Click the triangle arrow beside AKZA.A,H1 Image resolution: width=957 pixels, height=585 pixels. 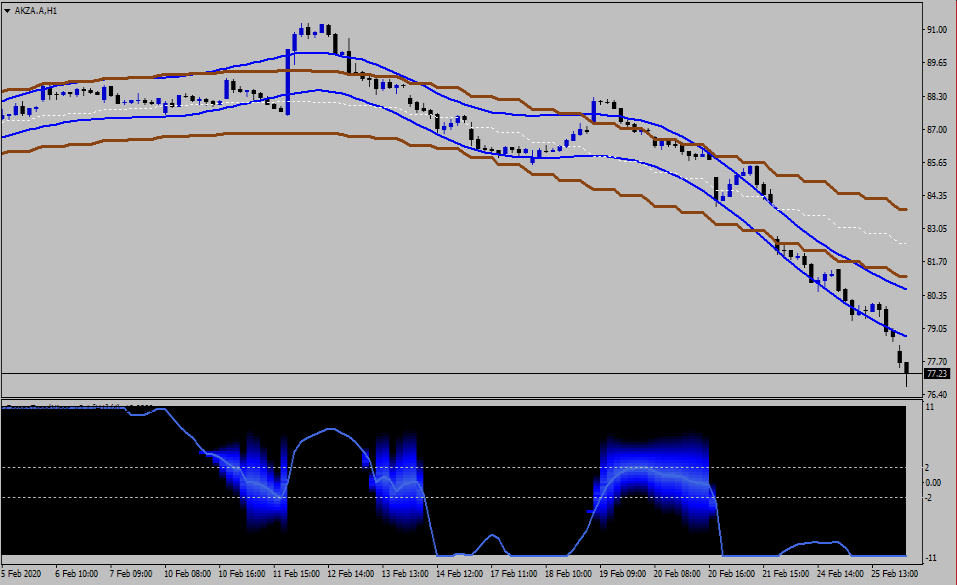point(8,9)
